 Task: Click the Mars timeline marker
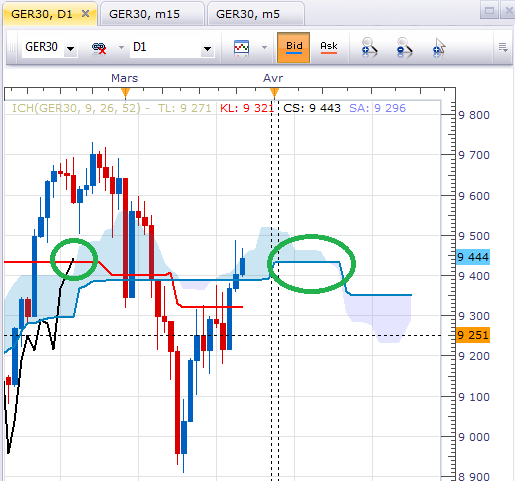pos(125,92)
